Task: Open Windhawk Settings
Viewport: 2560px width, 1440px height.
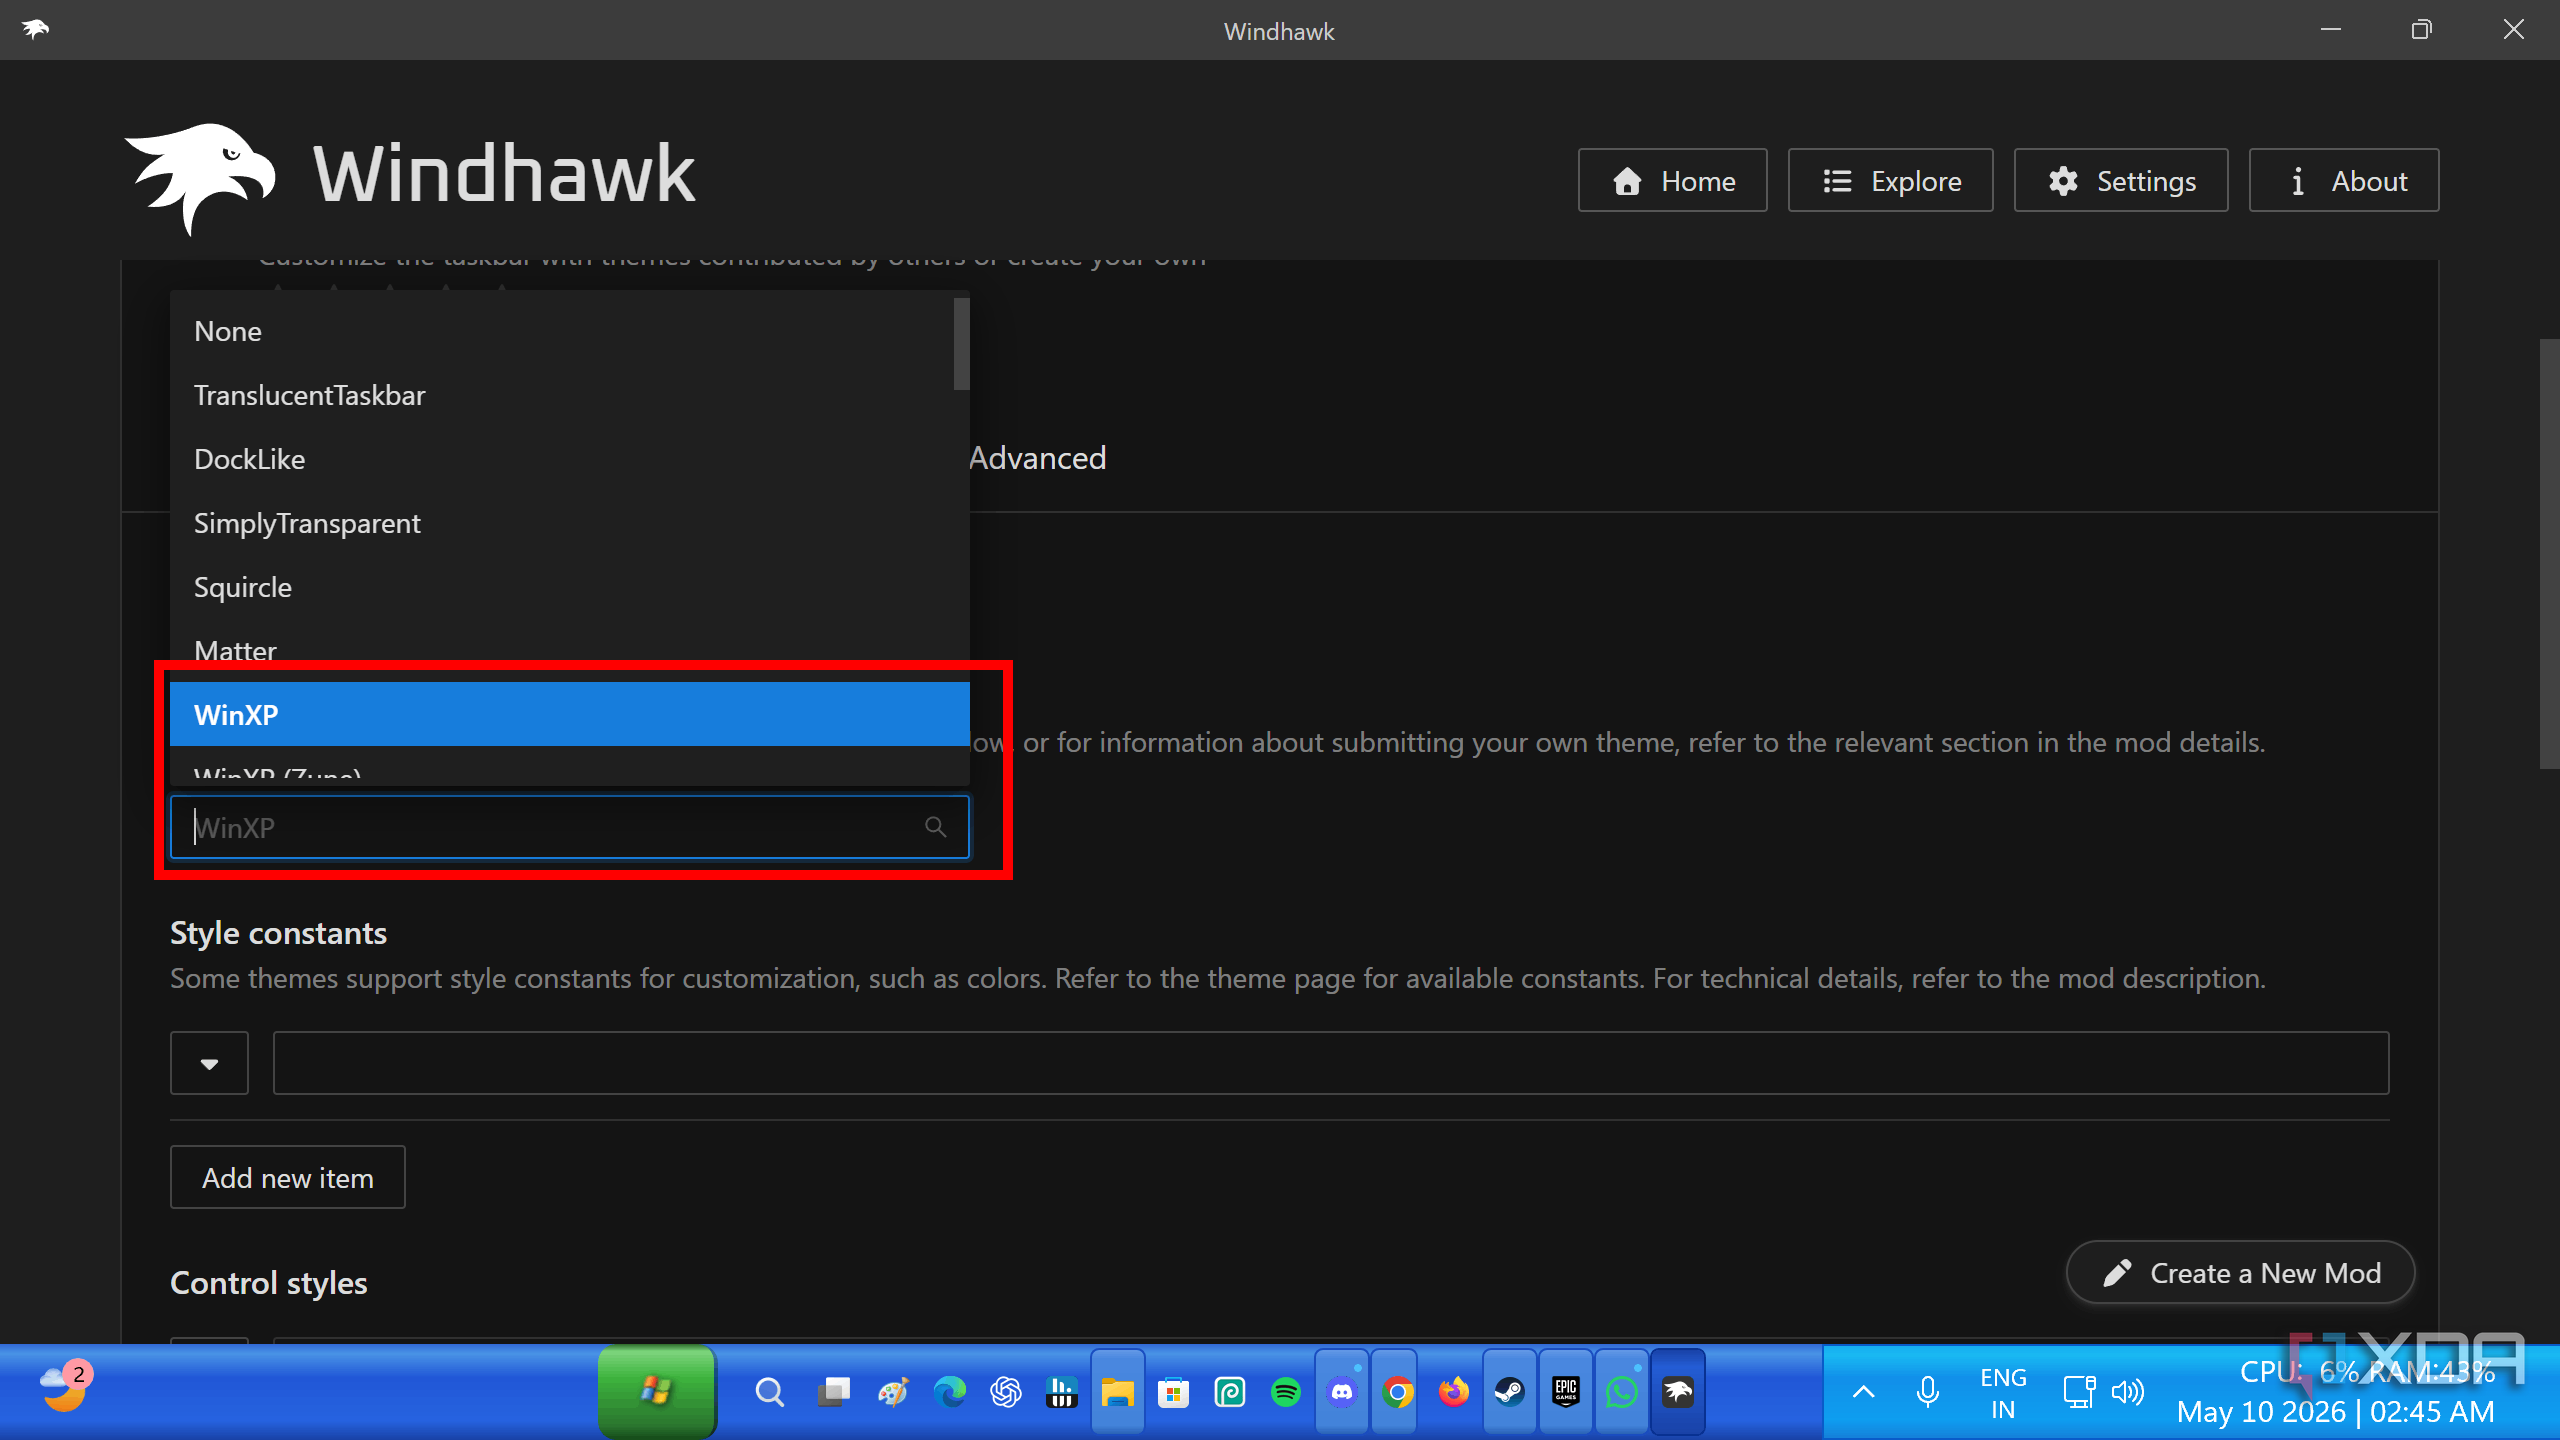Action: 2121,181
